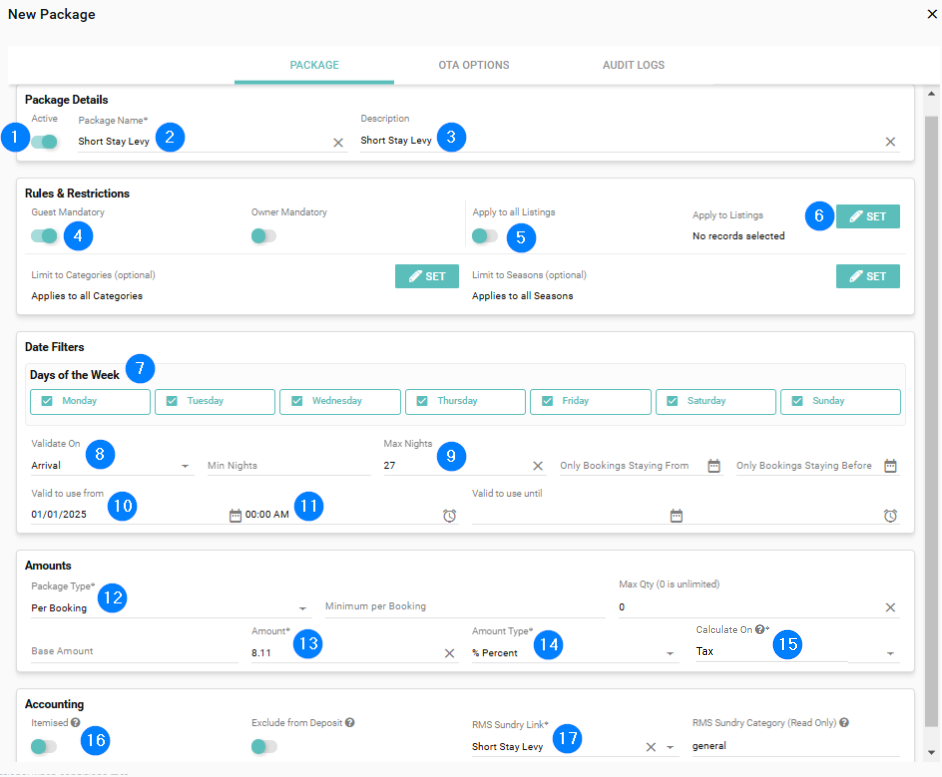Clear the Max Nights value
The image size is (942, 777).
538,466
